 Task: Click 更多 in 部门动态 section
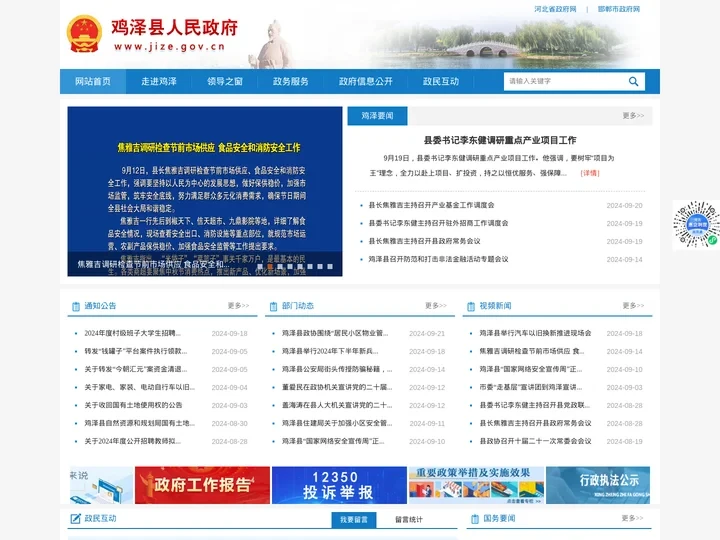(436, 306)
